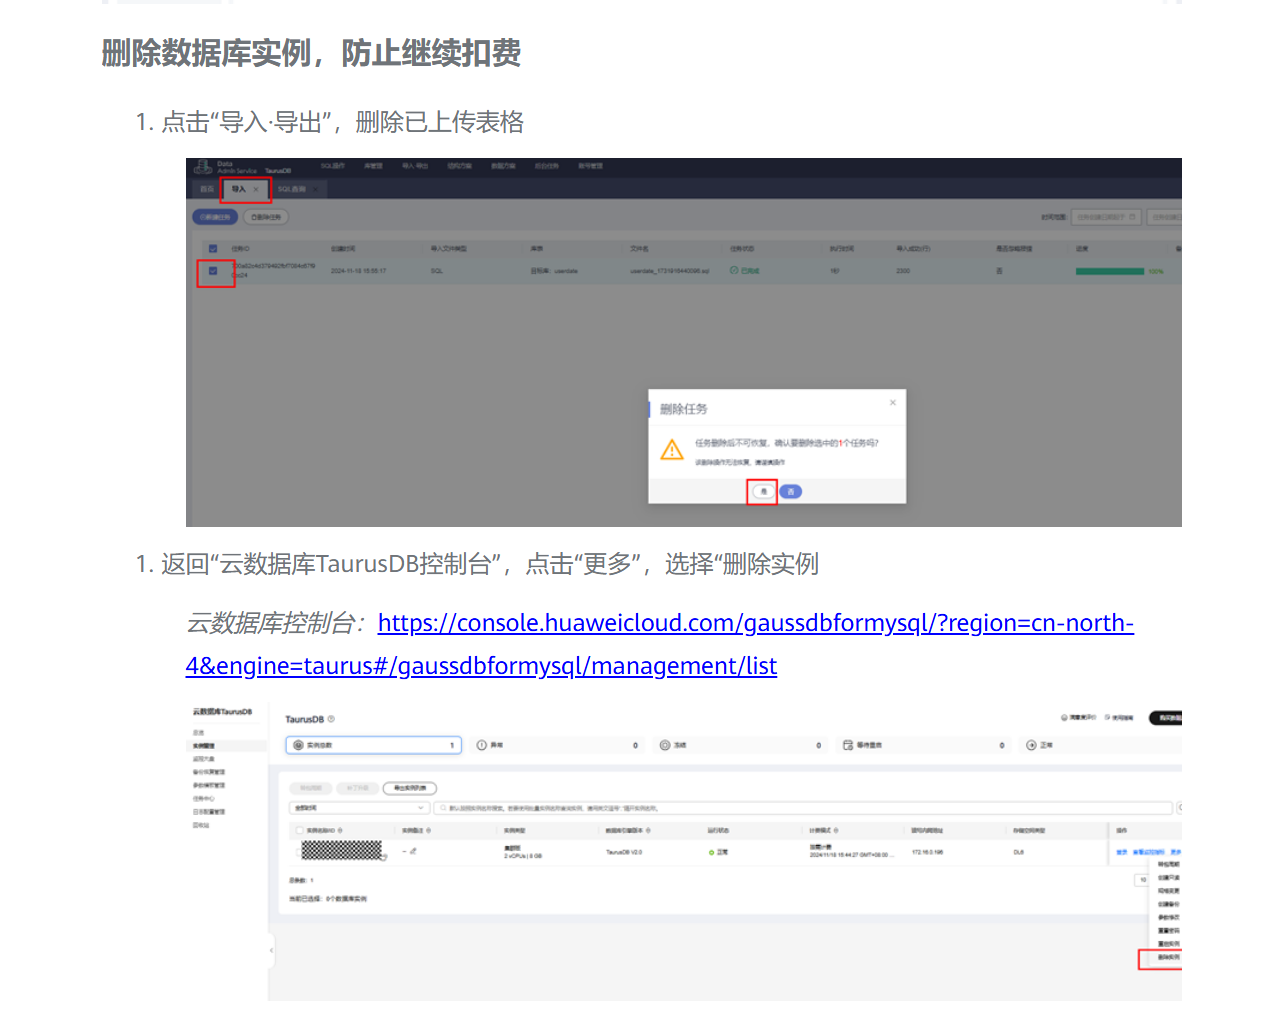Click the green 已完成 status check icon
Image resolution: width=1267 pixels, height=1015 pixels.
coord(734,271)
